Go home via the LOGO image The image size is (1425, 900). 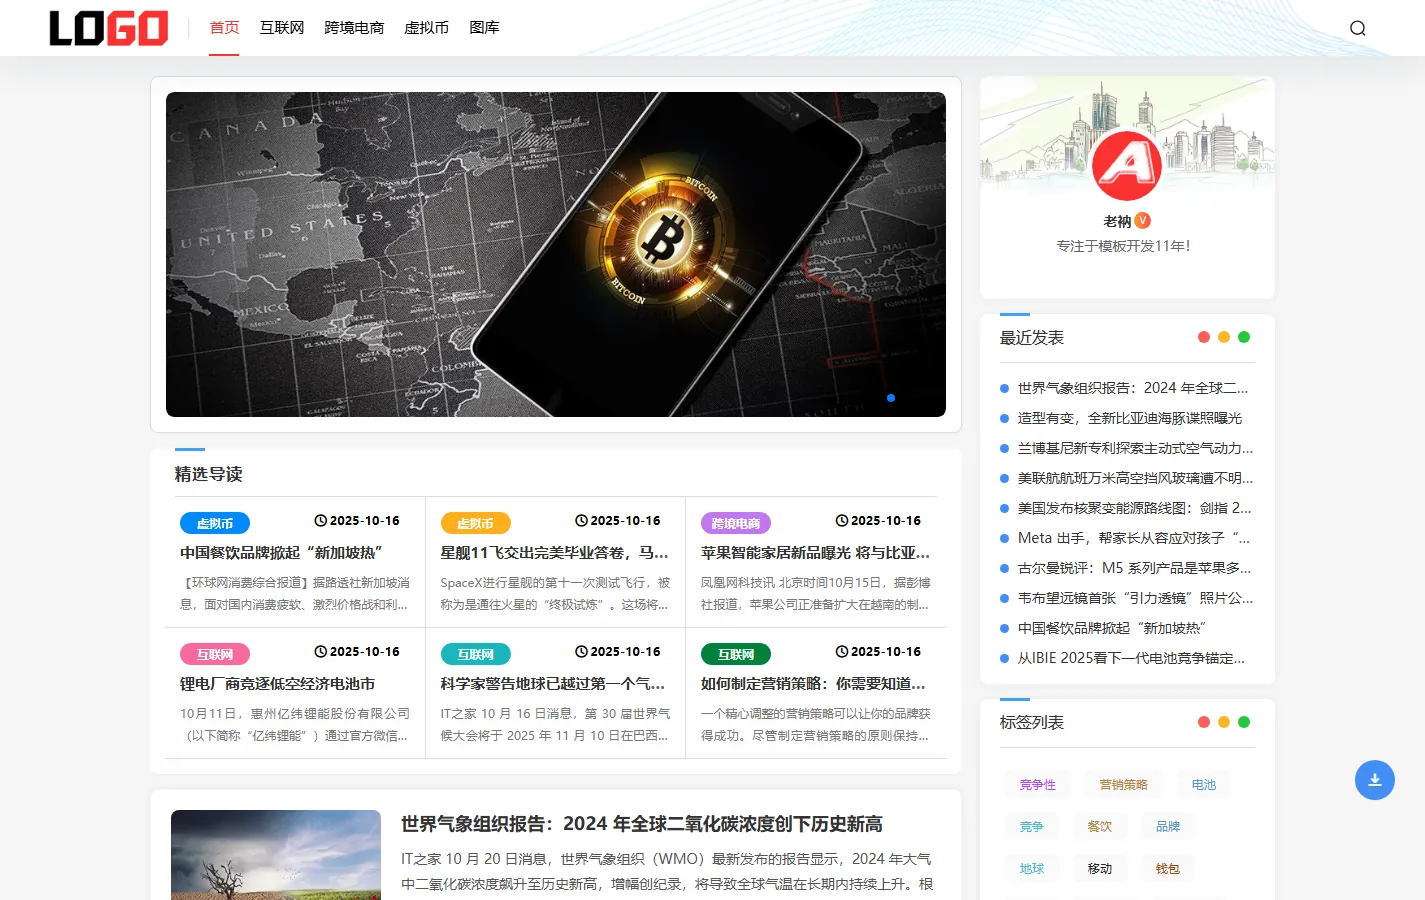coord(109,28)
